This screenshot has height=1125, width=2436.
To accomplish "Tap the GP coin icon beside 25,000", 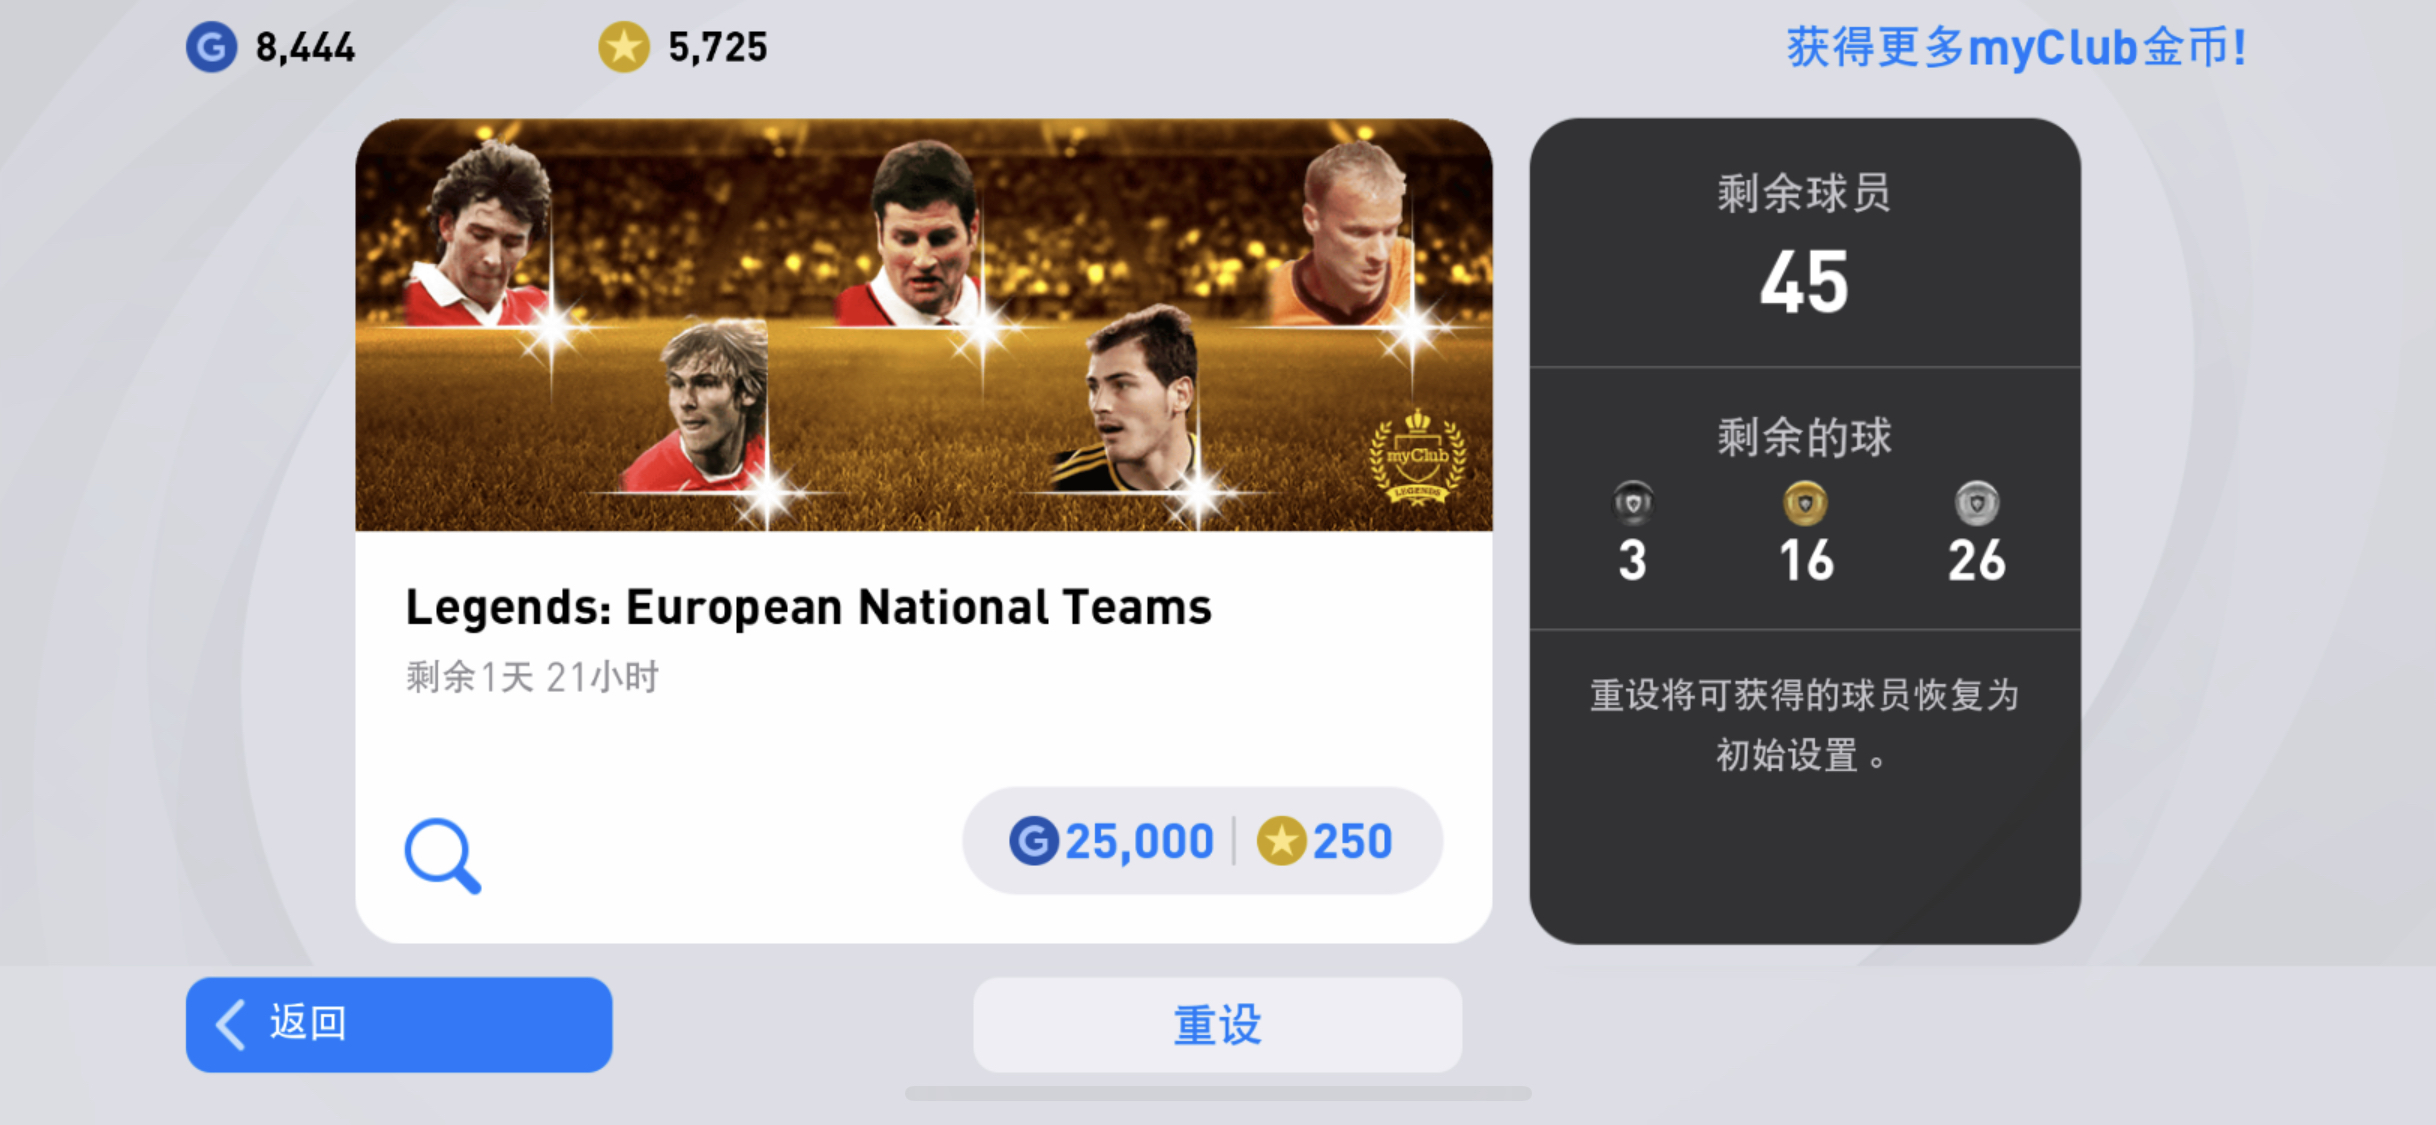I will coord(1034,840).
